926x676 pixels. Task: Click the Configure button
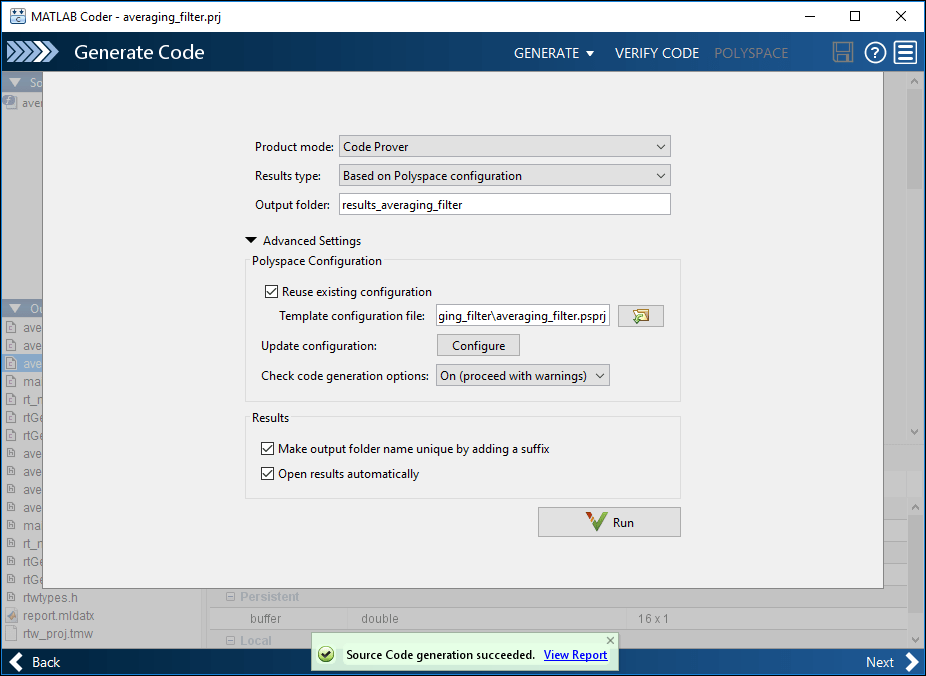coord(478,345)
